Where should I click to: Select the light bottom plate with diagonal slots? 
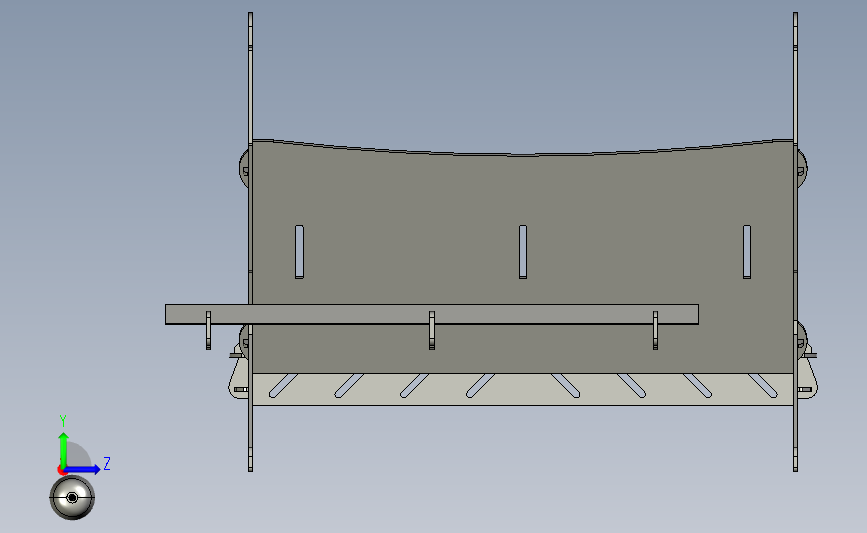coord(523,389)
